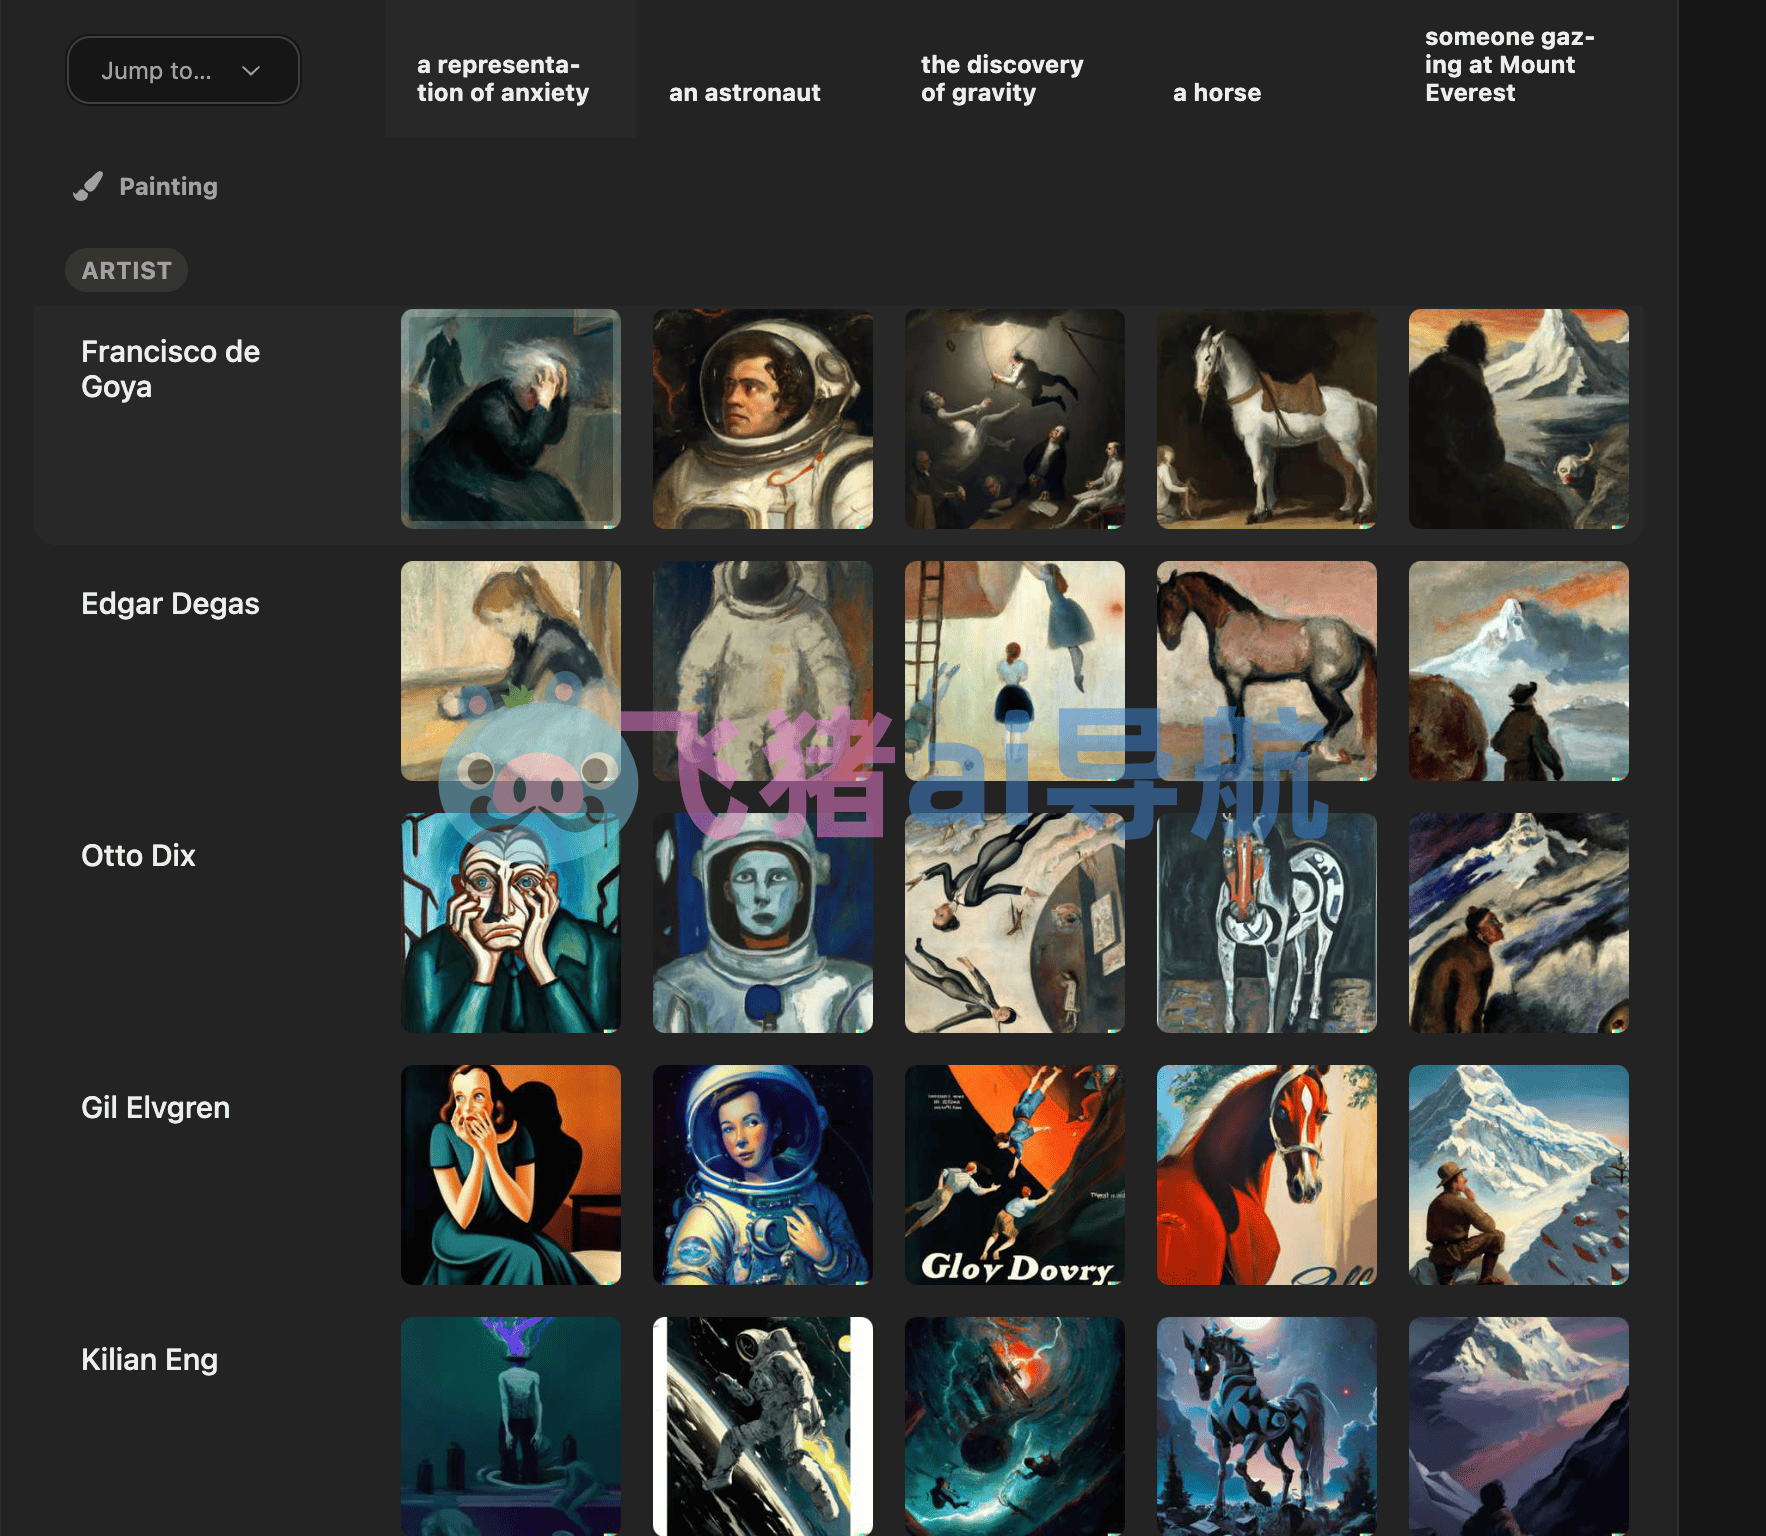Screen dimensions: 1766x1536
Task: Click the ARTIST category badge
Action: pos(126,270)
